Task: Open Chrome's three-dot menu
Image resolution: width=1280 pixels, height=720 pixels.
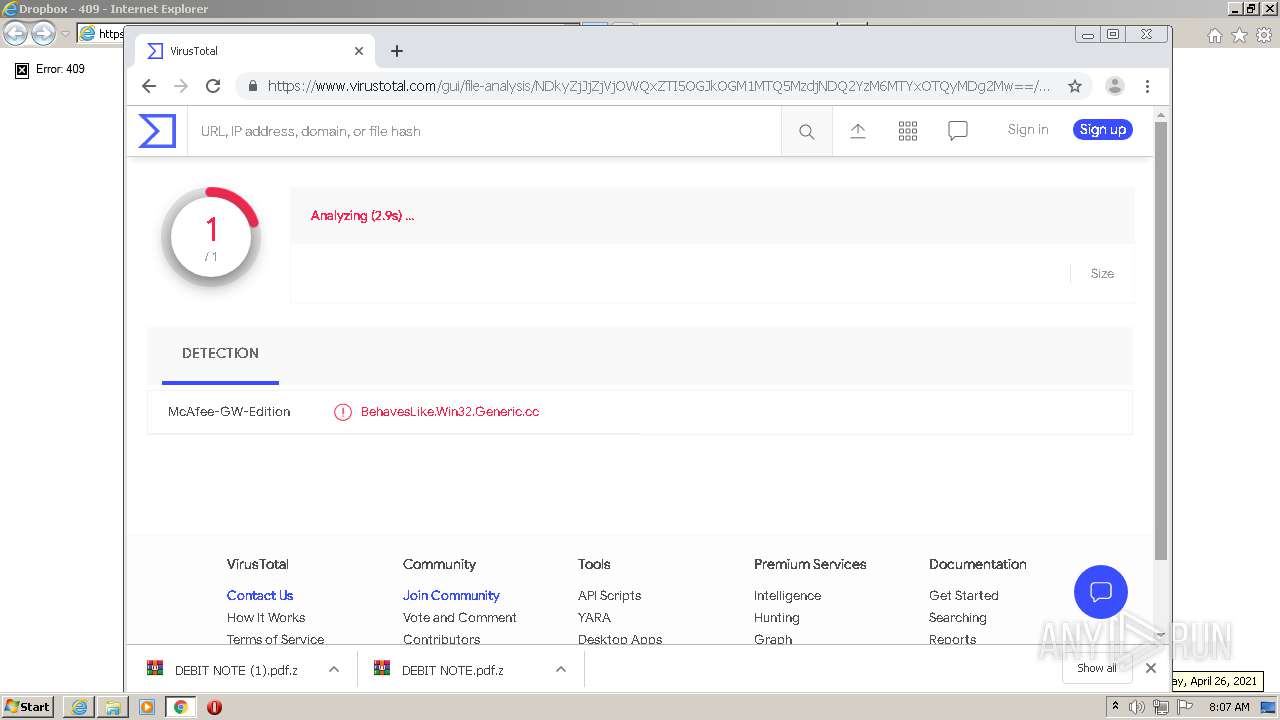Action: 1148,86
